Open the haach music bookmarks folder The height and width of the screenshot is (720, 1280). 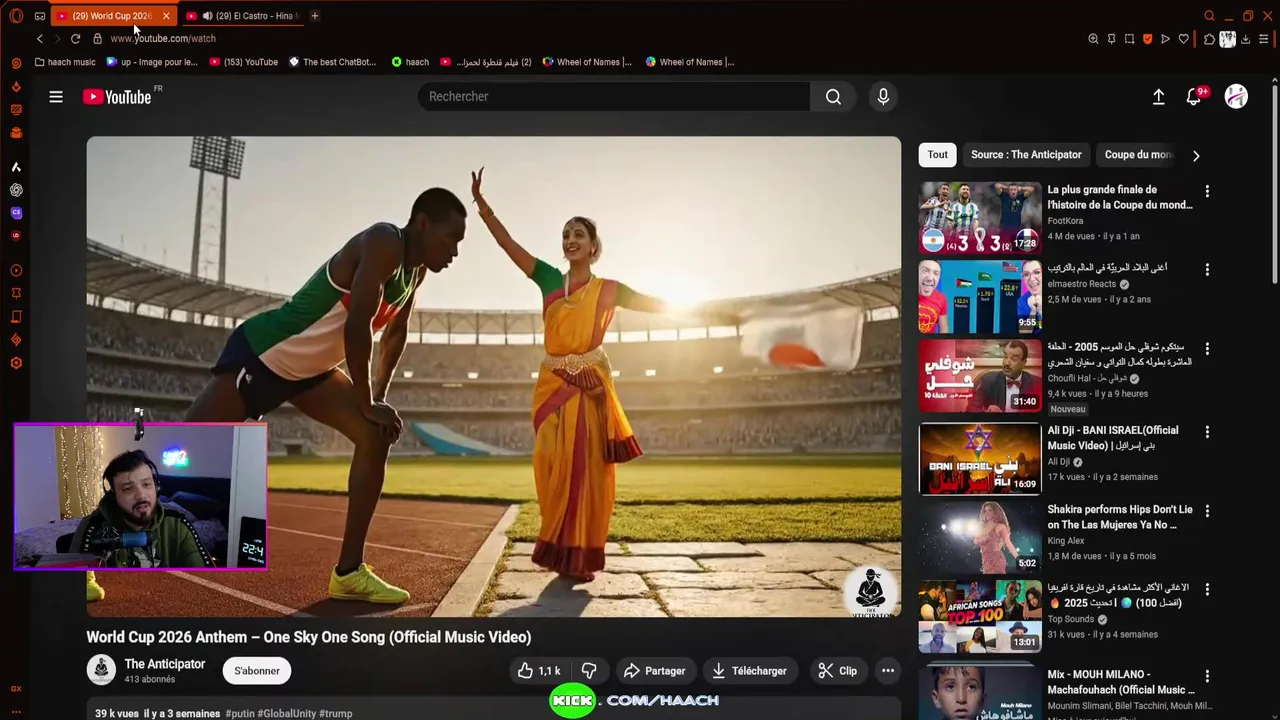coord(65,62)
